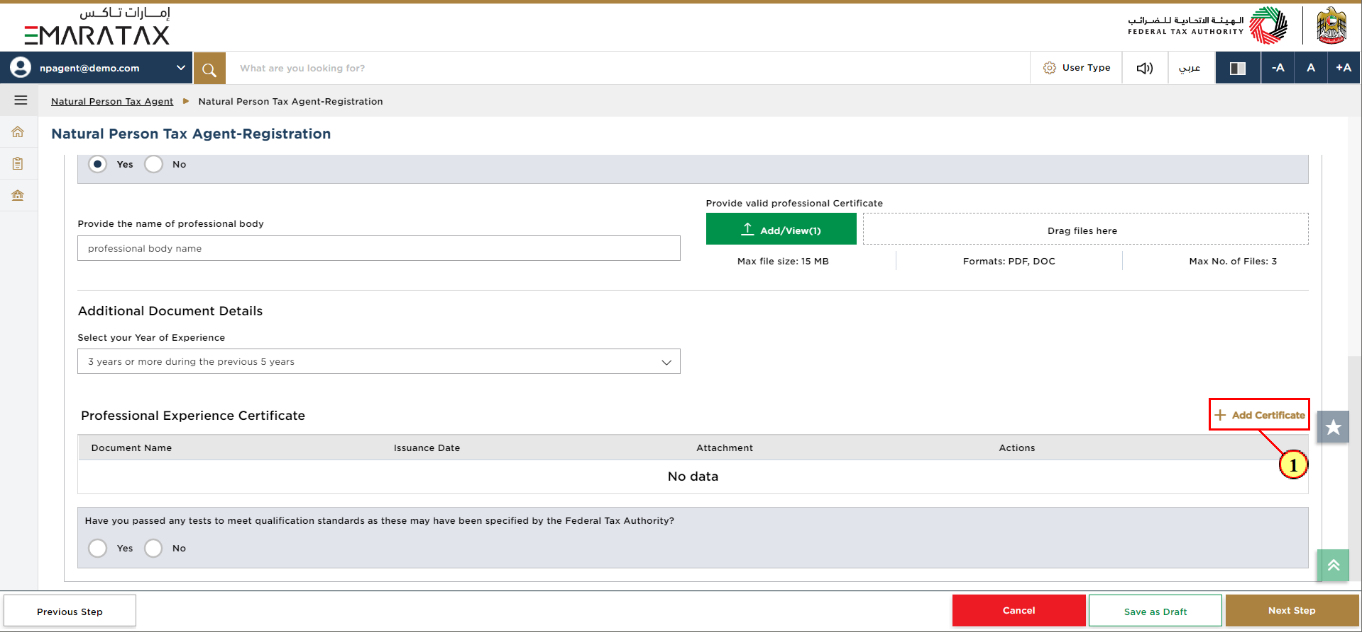Click the Add Certificate link
This screenshot has height=637, width=1366.
coord(1259,415)
